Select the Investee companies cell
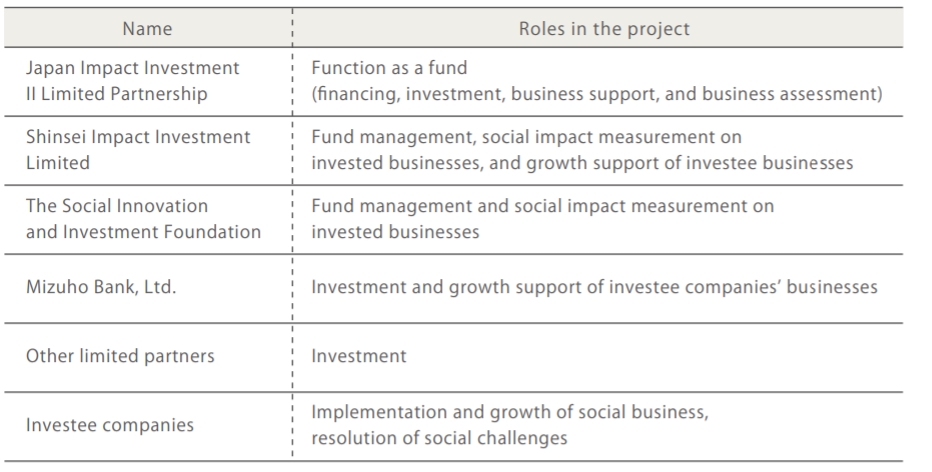 click(x=110, y=425)
